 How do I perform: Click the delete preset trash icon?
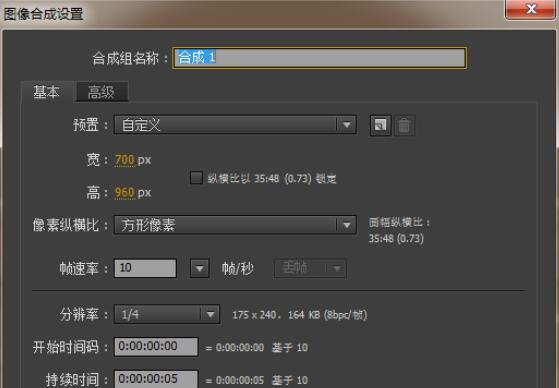coord(404,125)
